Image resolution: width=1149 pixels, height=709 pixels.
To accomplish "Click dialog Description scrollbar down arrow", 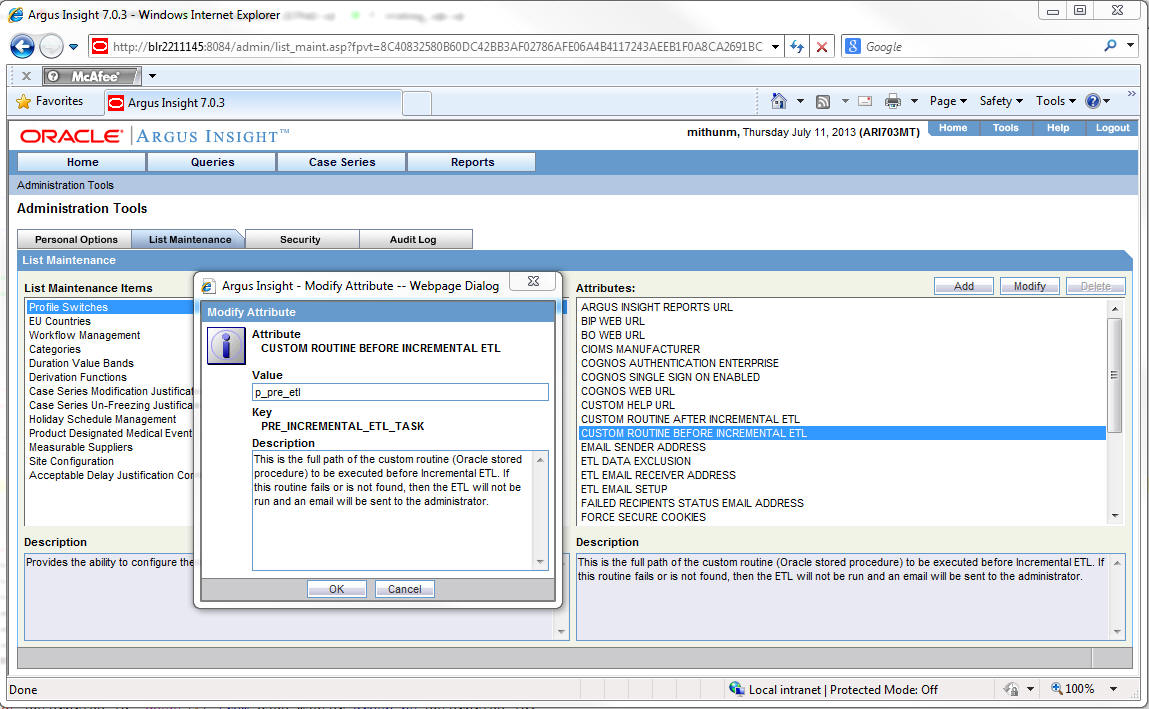I will pyautogui.click(x=540, y=562).
